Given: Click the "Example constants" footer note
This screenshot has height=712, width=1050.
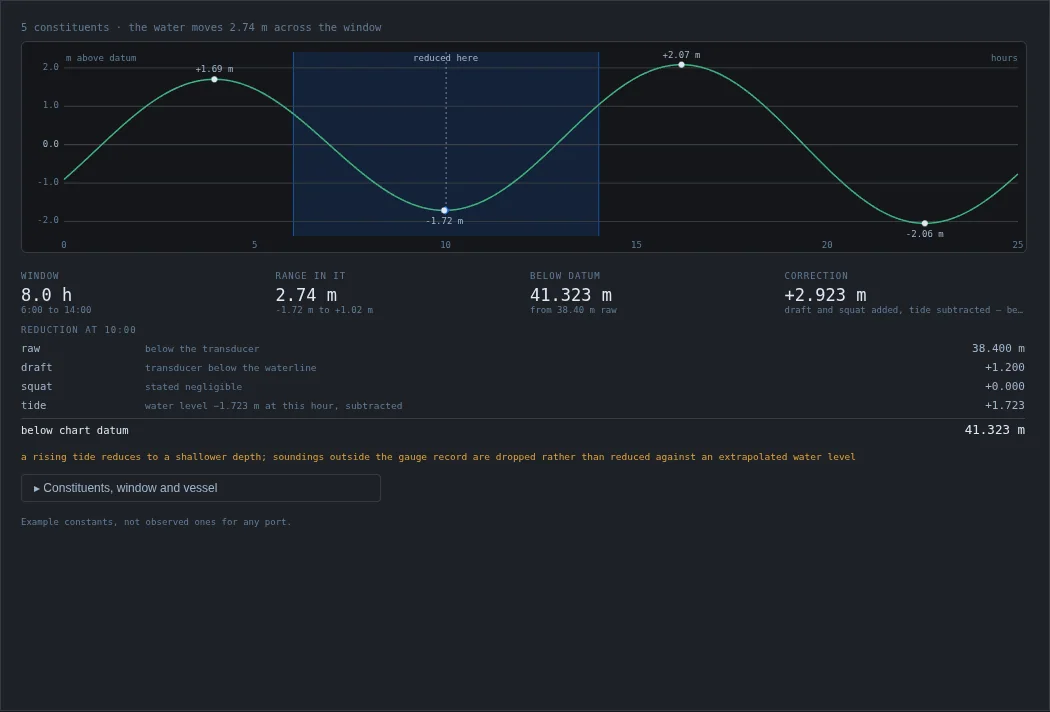Looking at the screenshot, I should coord(156,522).
